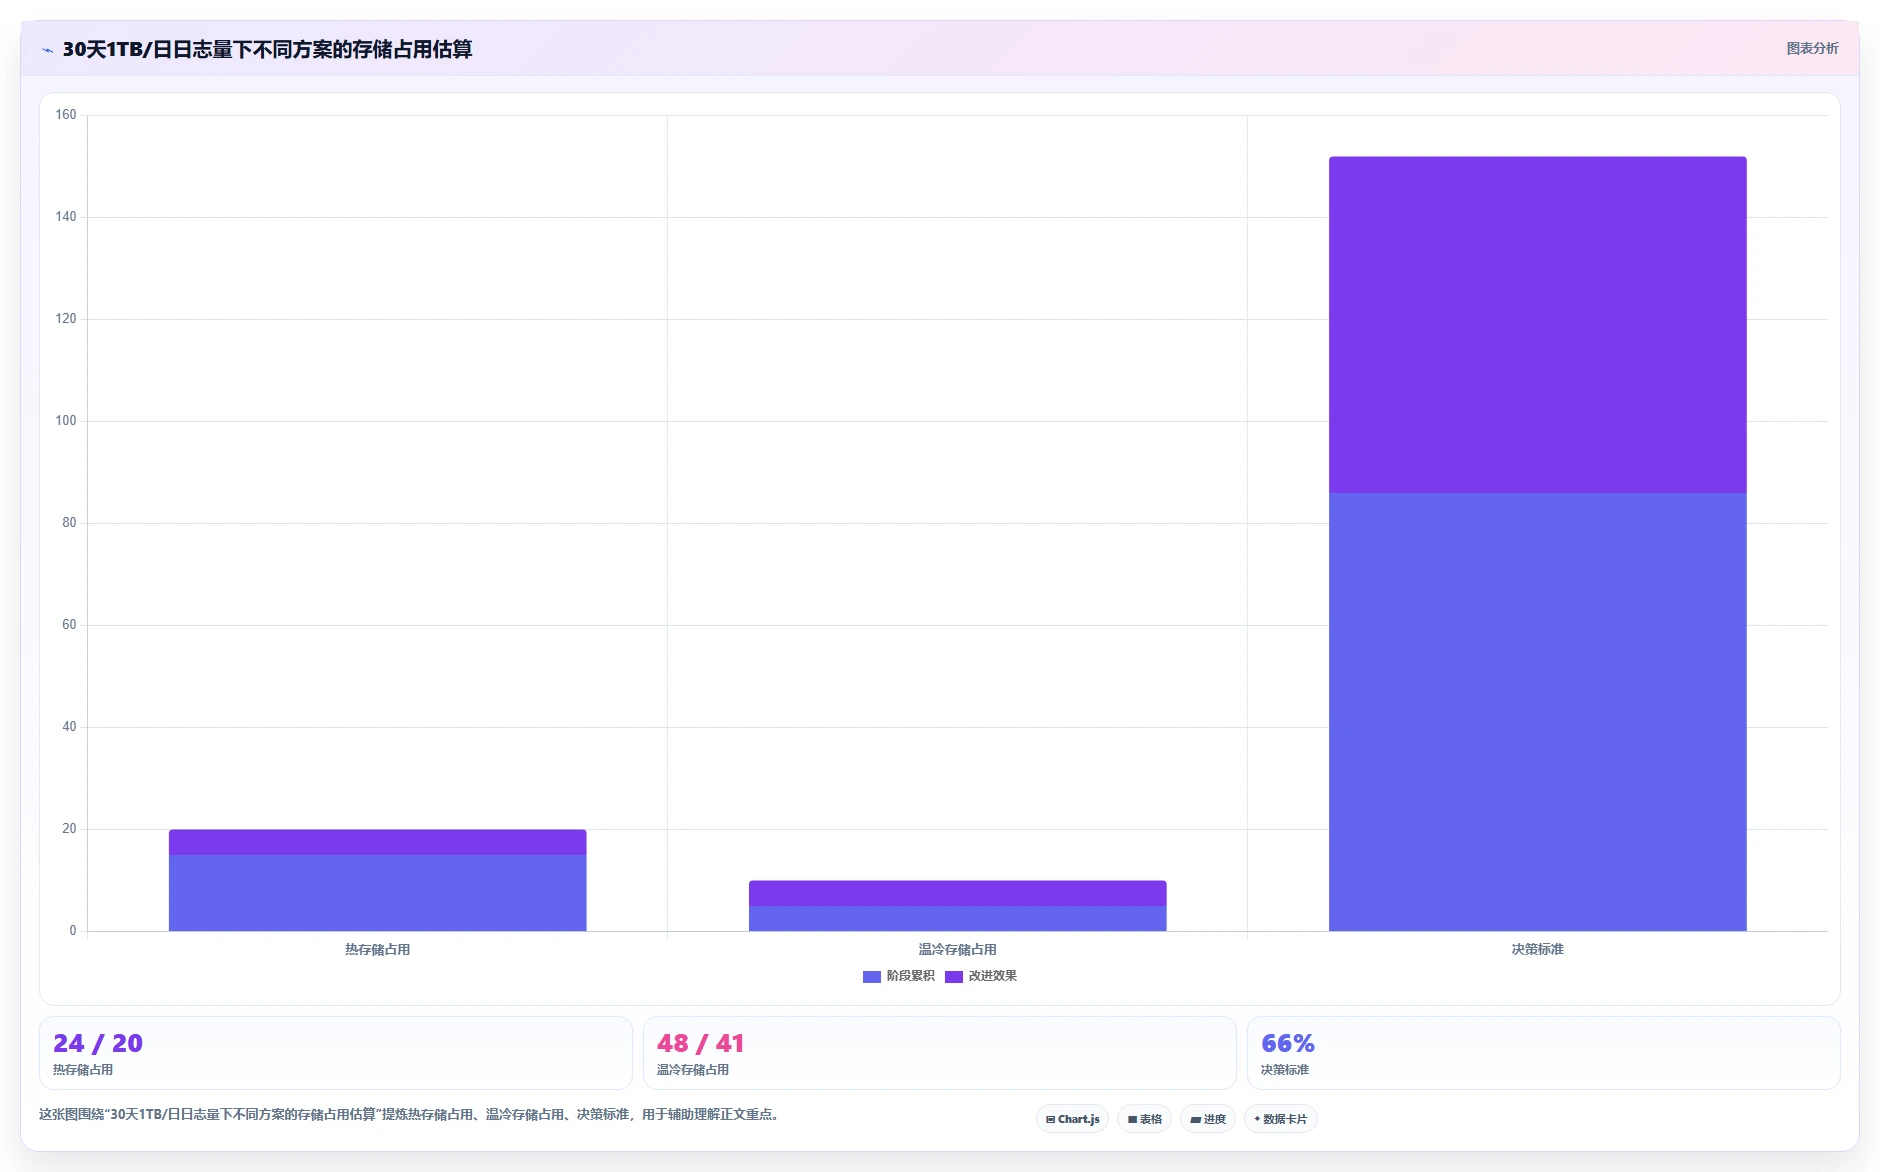The image size is (1880, 1172).
Task: Click the 进度 tag
Action: (1208, 1119)
